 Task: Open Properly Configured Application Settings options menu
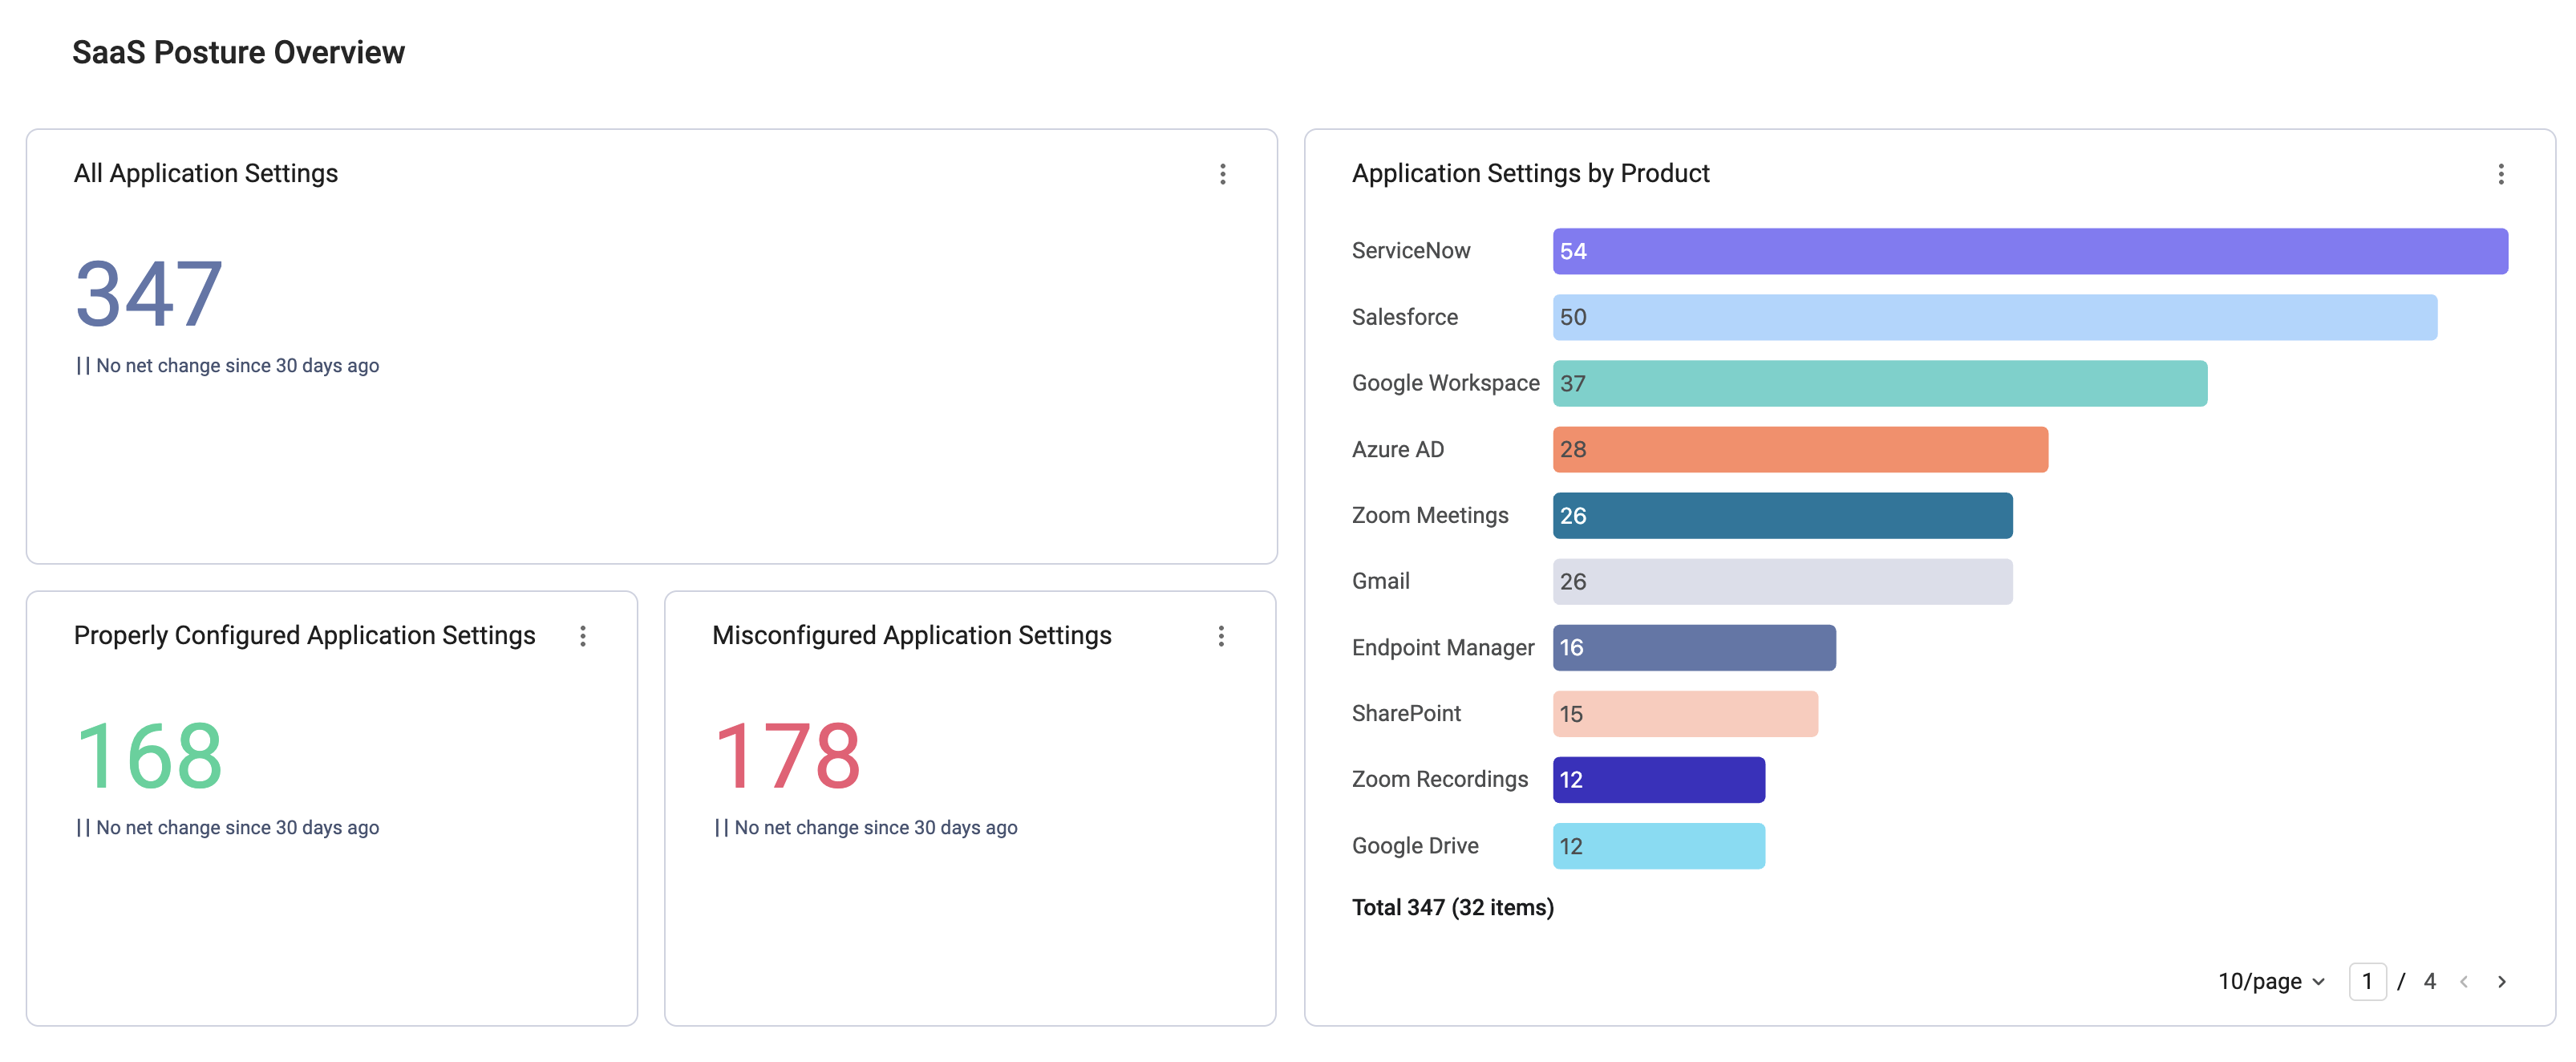(583, 636)
